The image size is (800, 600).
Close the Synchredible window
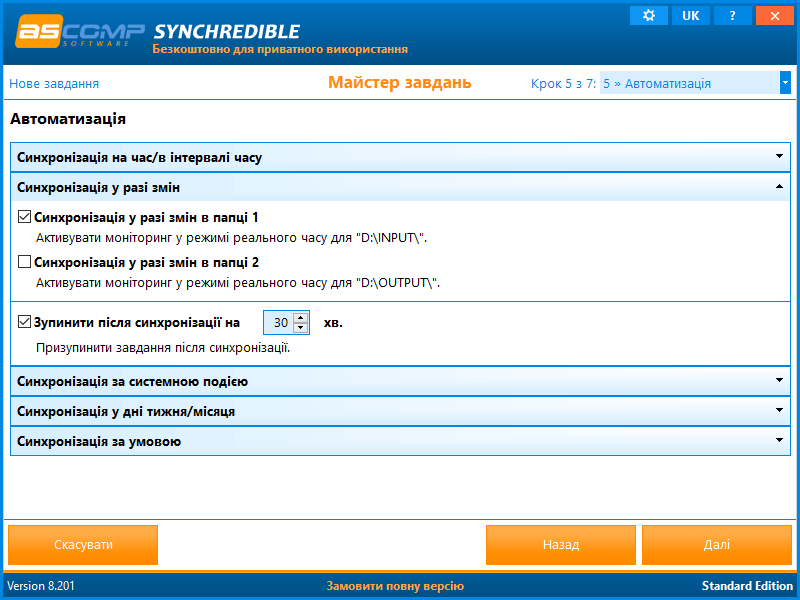[774, 15]
